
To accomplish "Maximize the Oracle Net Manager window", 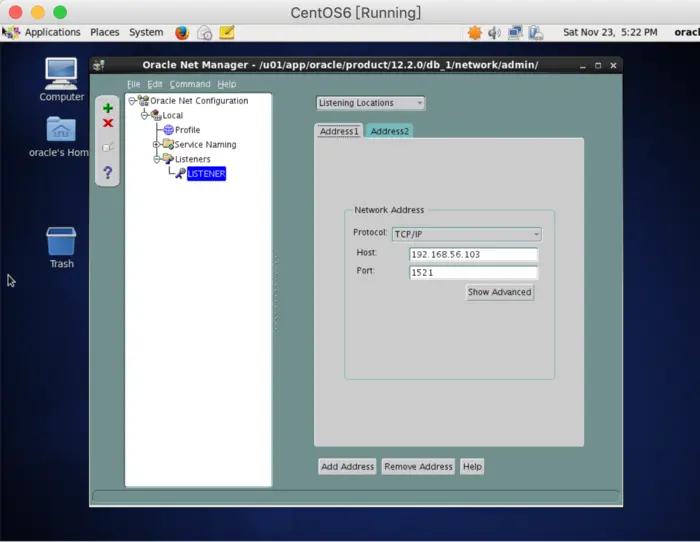I will click(x=598, y=66).
